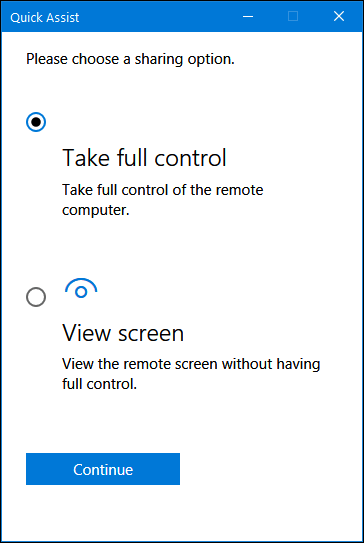
Task: Click the blue eye icon above View screen
Action: pyautogui.click(x=81, y=288)
